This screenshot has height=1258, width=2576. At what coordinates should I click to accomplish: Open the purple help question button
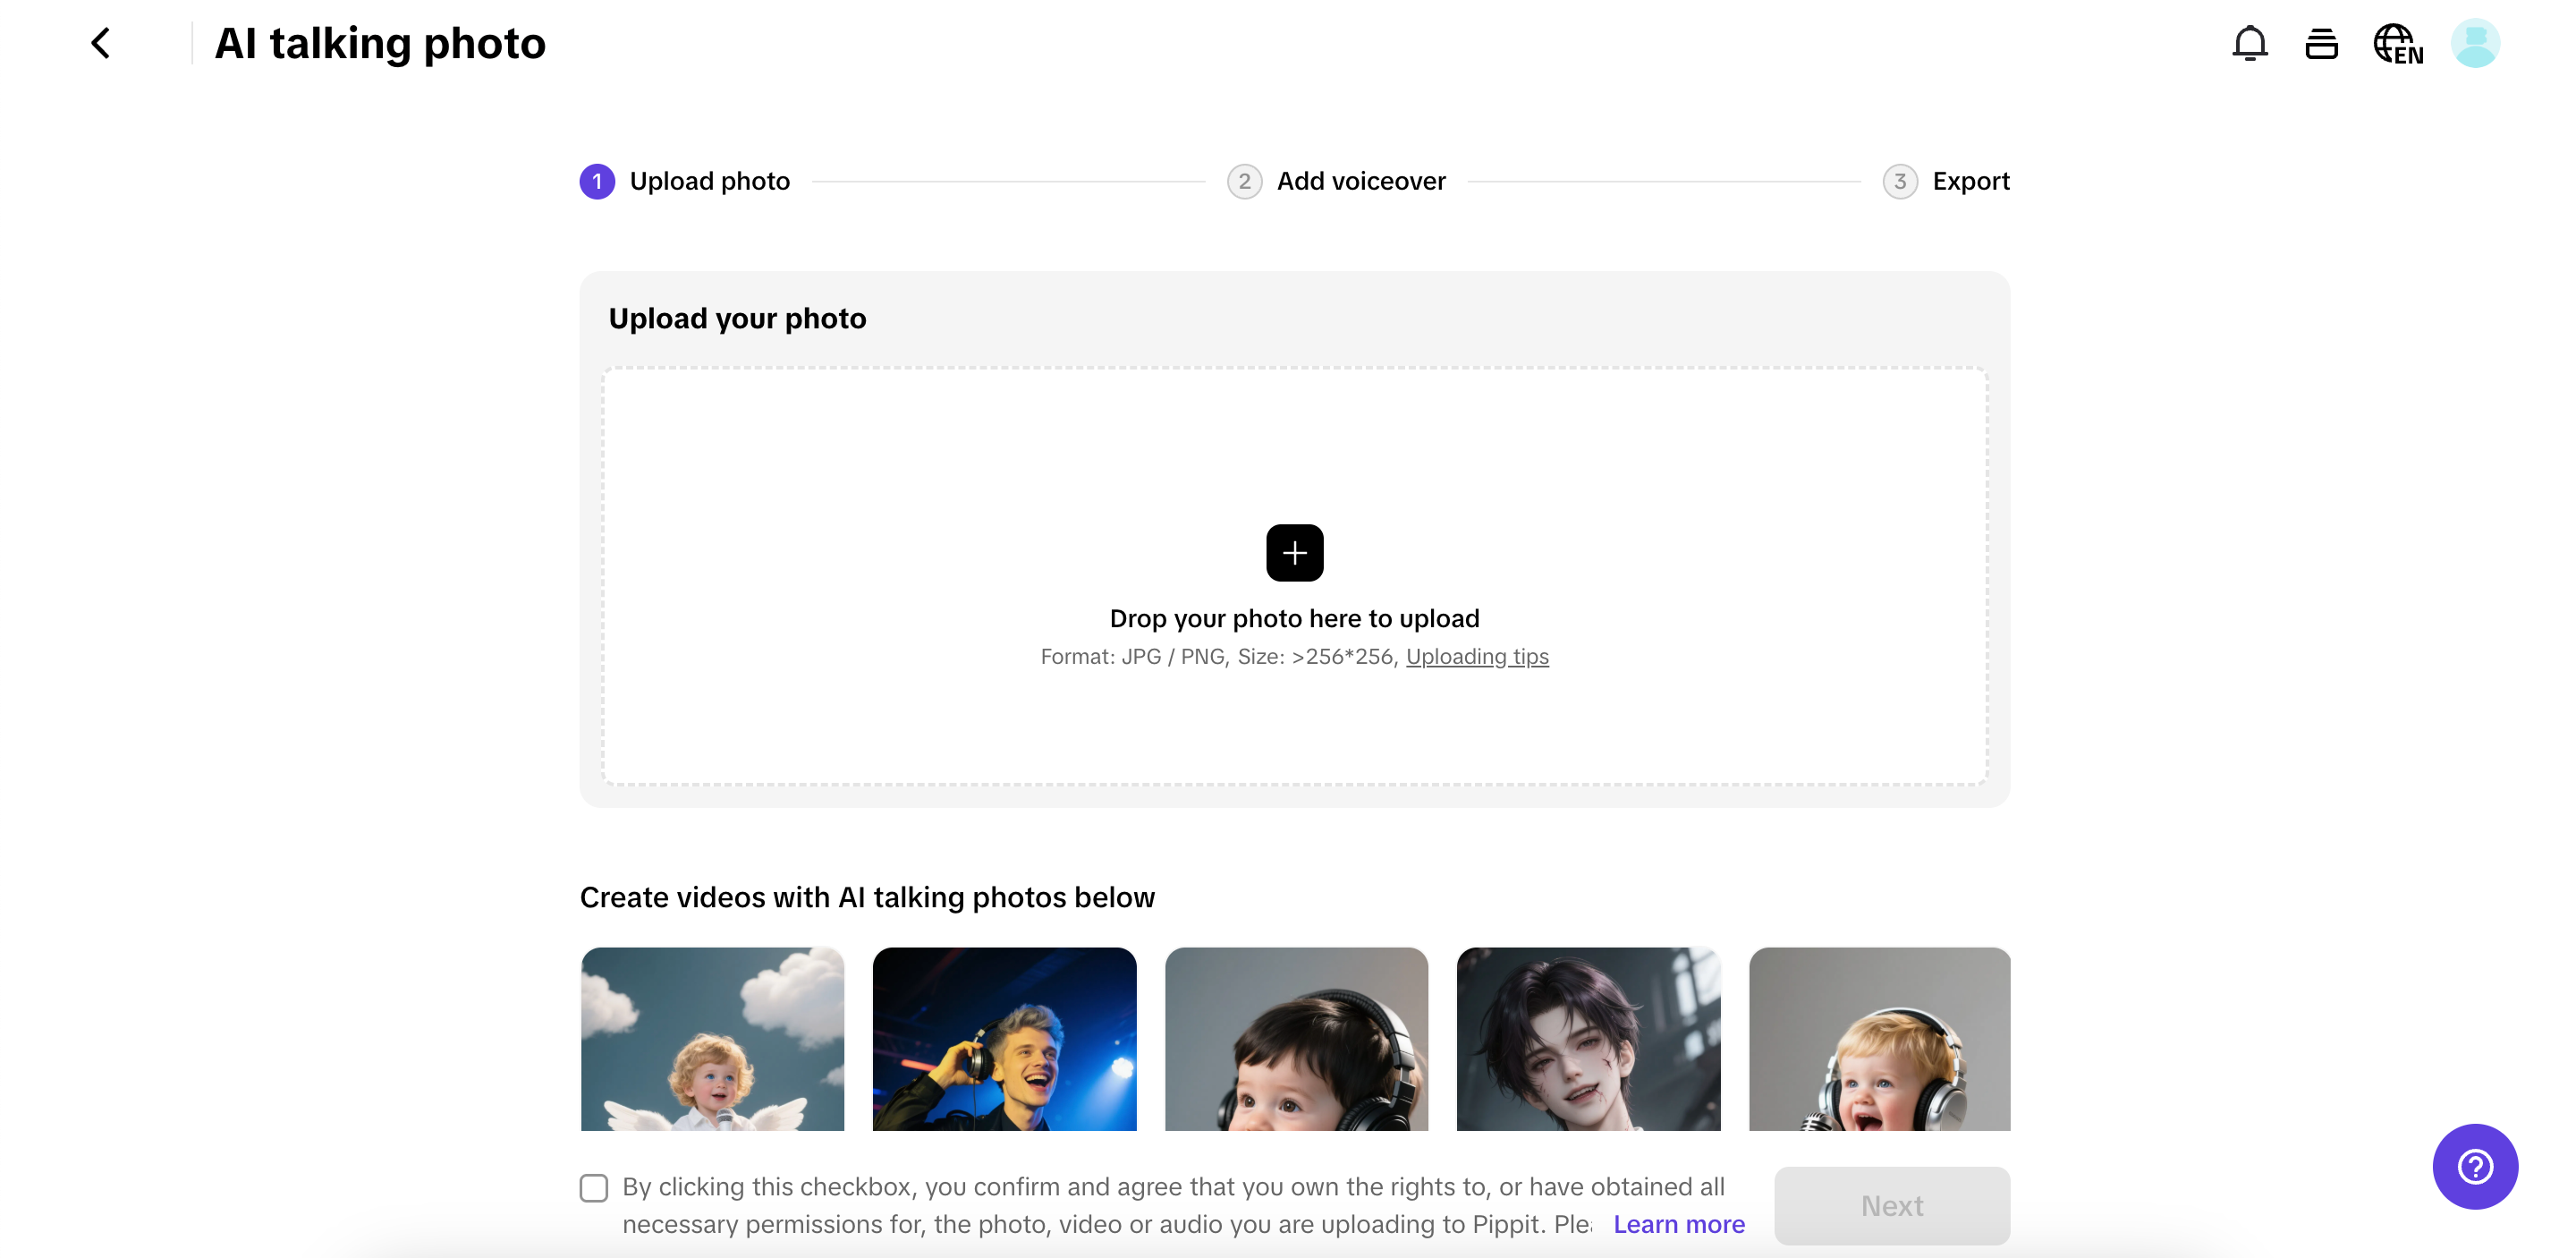pyautogui.click(x=2475, y=1166)
